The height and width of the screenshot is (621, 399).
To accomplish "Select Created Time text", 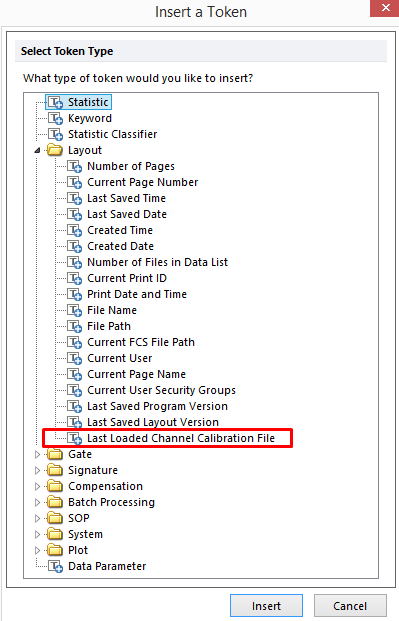I will (120, 230).
